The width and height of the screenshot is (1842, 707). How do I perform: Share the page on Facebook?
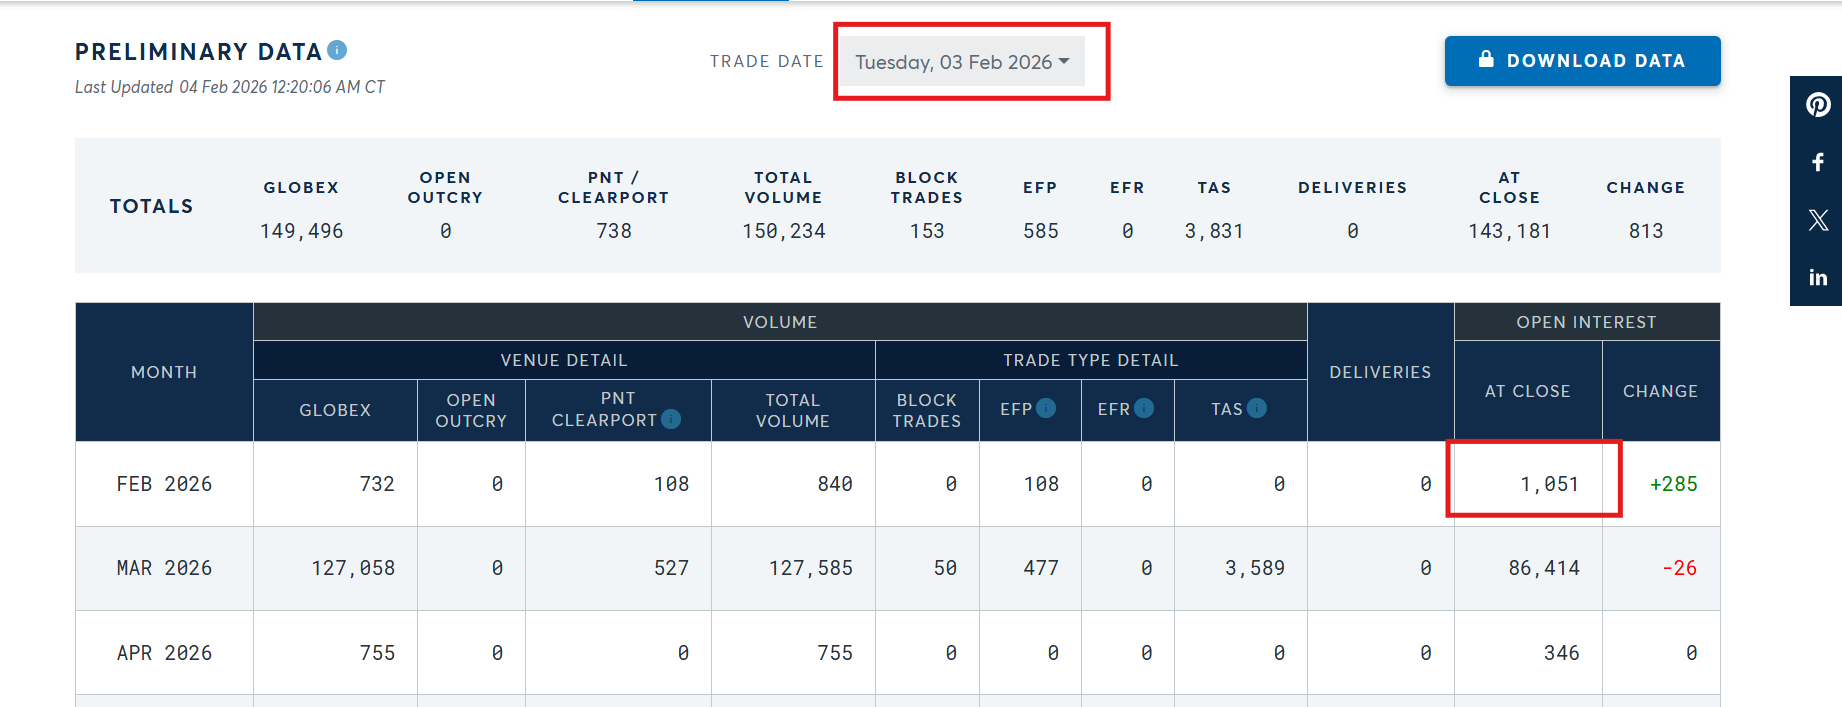1818,162
